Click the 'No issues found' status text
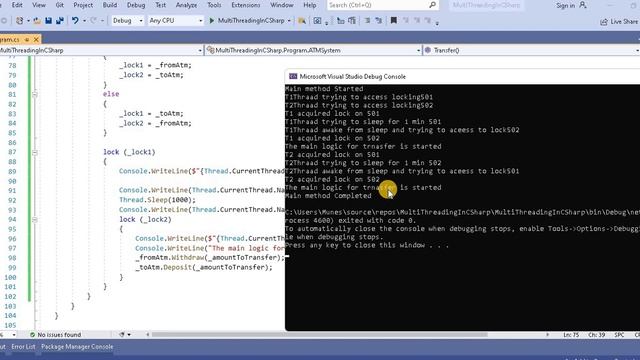This screenshot has height=360, width=640. tap(59, 335)
